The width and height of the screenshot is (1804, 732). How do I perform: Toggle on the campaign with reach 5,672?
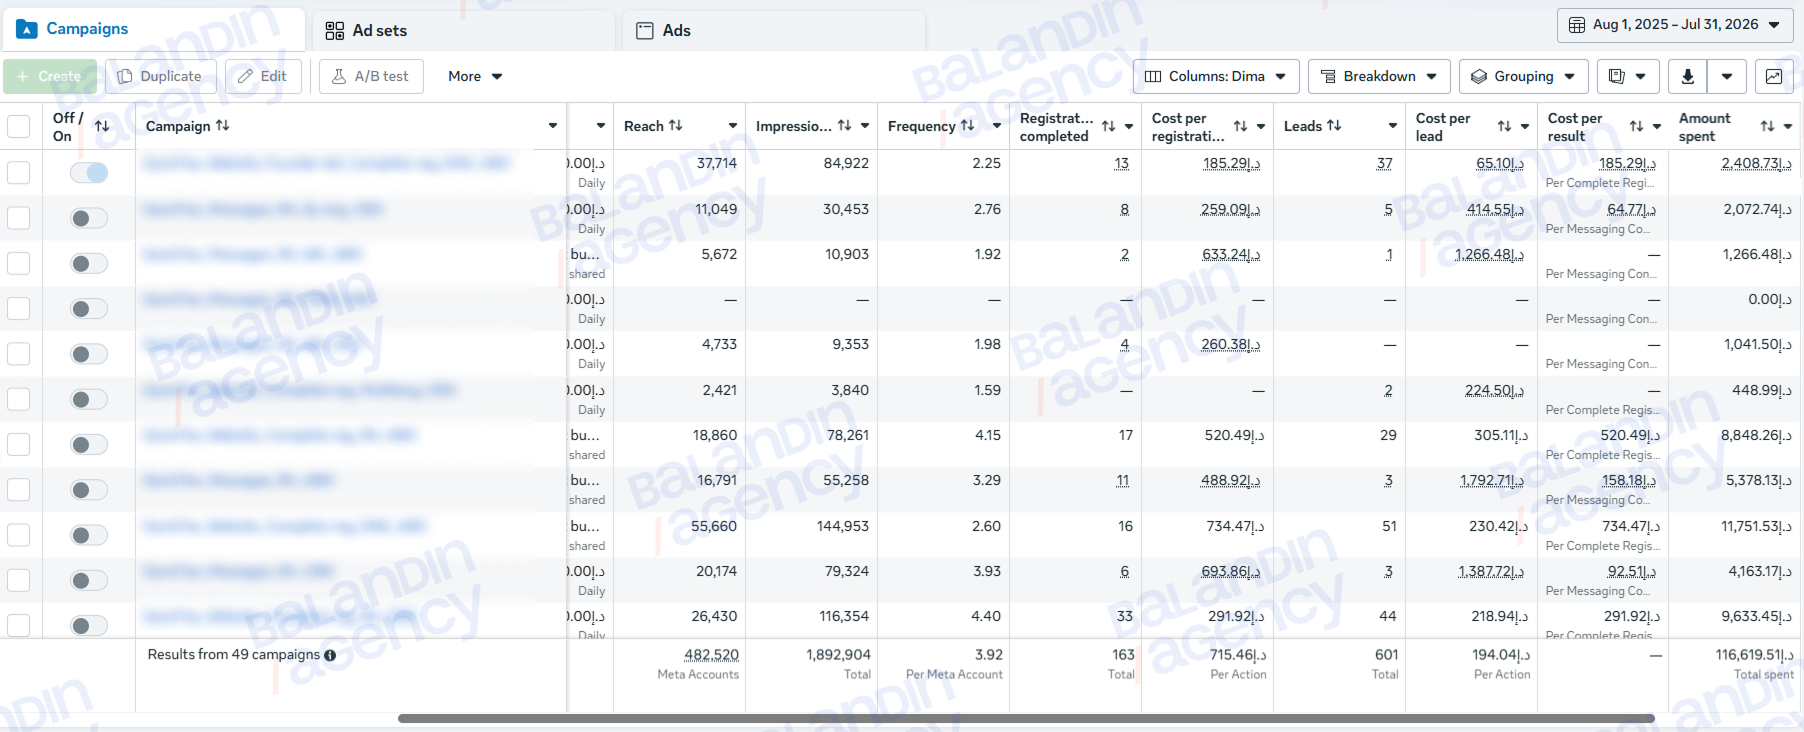(89, 264)
